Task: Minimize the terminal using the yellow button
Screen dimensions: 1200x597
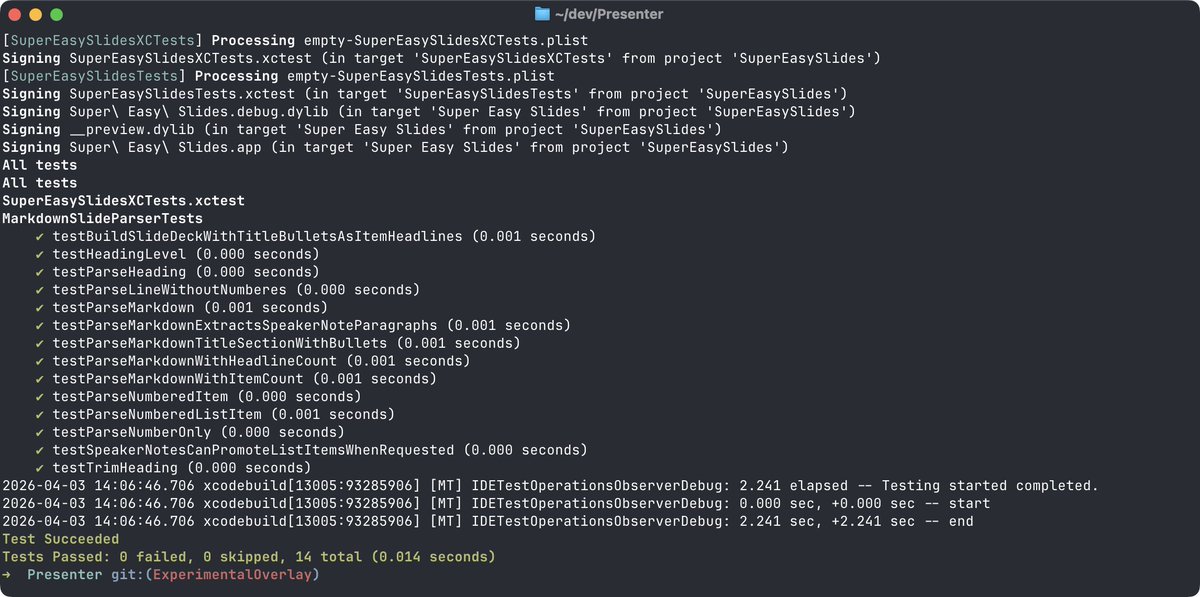Action: point(35,15)
